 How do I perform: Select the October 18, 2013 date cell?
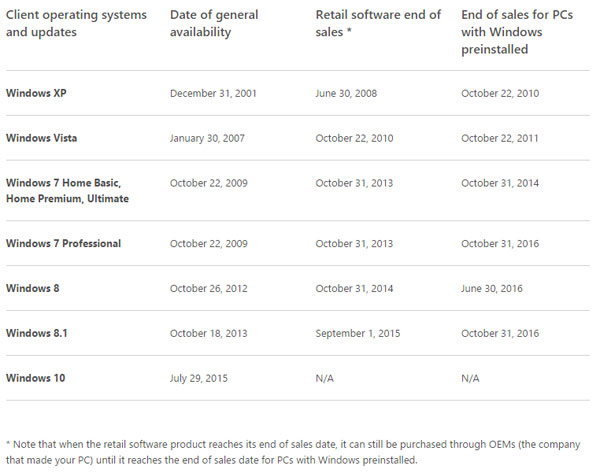(x=208, y=333)
